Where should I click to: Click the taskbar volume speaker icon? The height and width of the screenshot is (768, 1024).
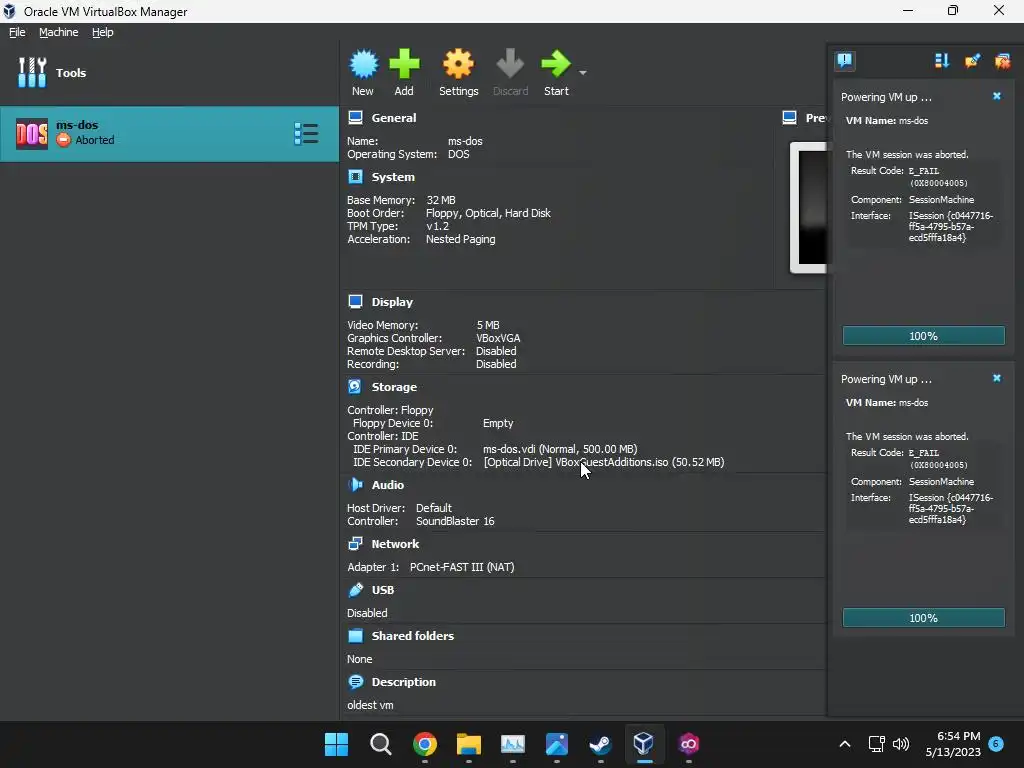901,744
